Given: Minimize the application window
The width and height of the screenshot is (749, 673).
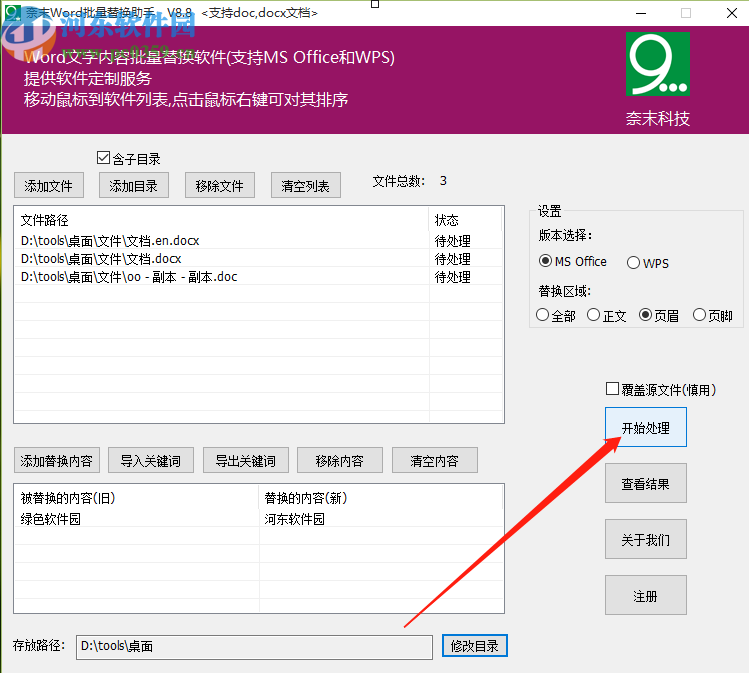Looking at the screenshot, I should pos(641,13).
